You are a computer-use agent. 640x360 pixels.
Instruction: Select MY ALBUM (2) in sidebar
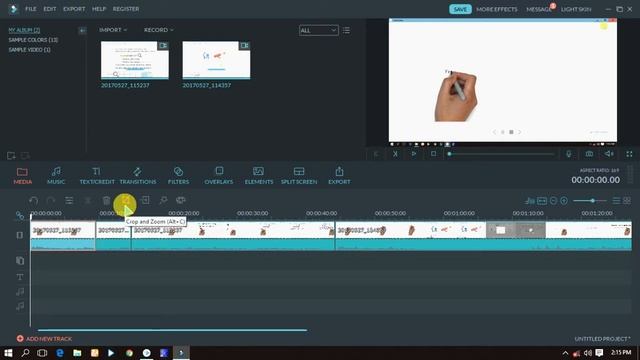pos(24,30)
